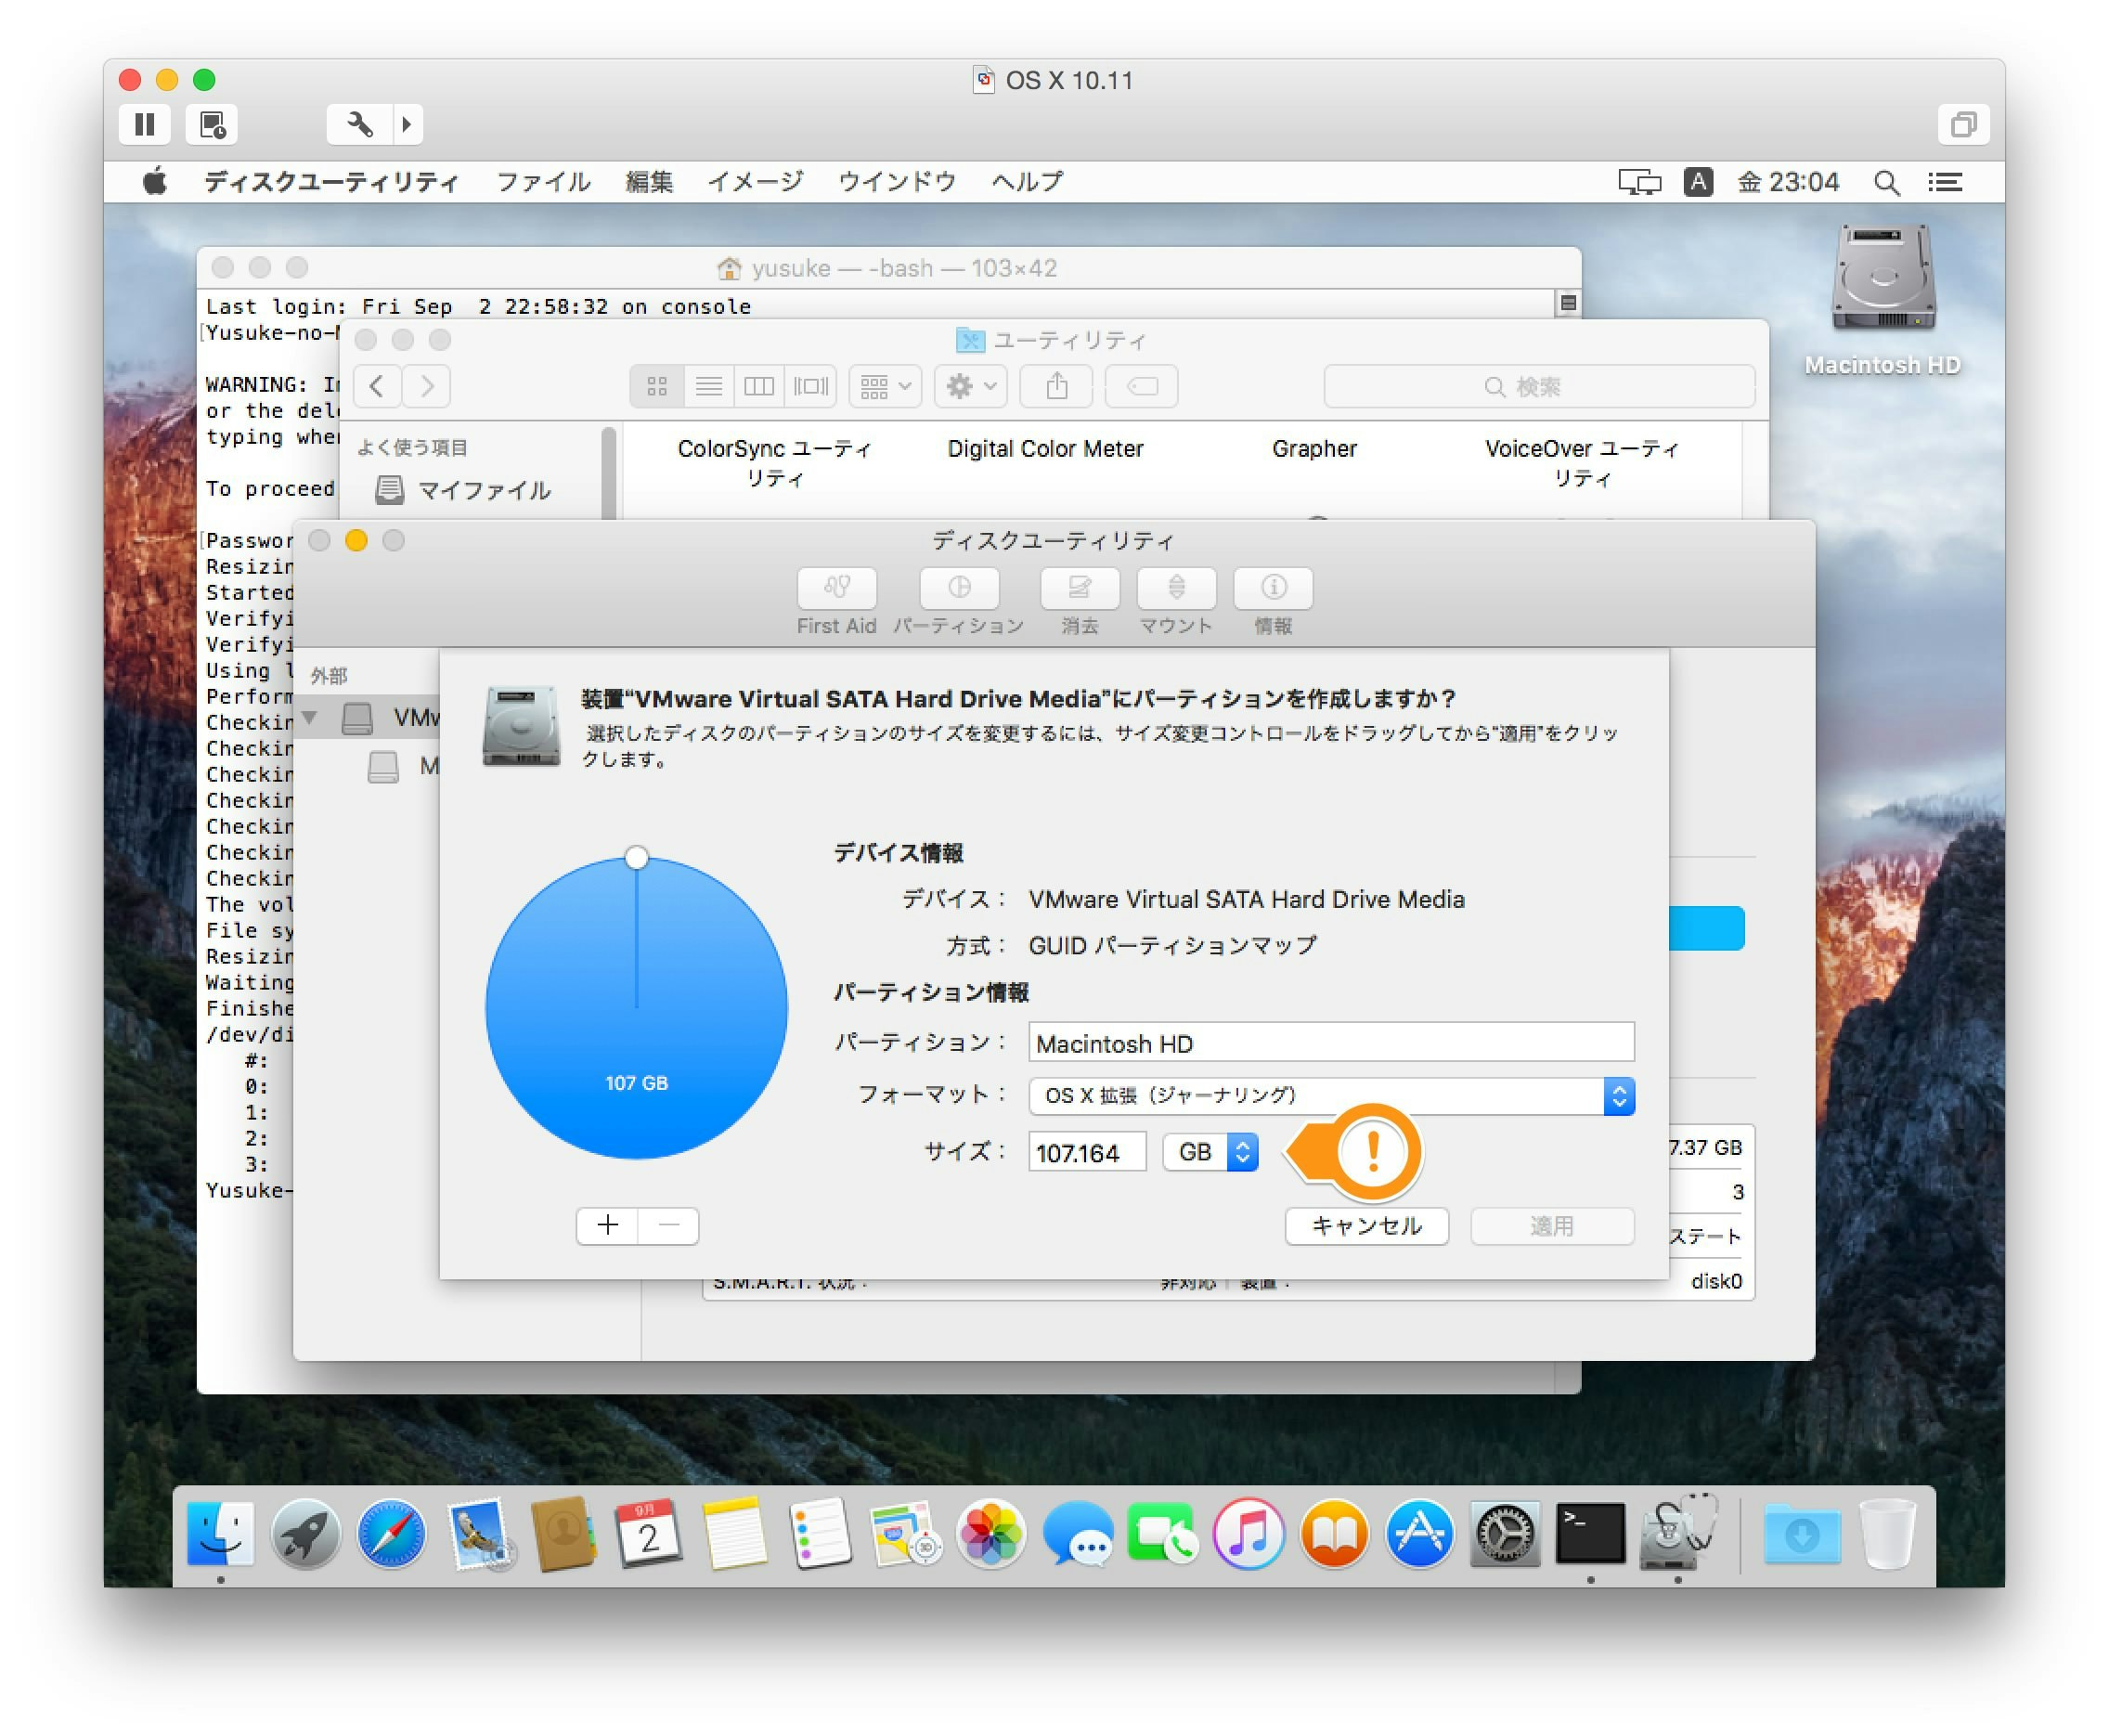Open Safari from the dock

[x=391, y=1533]
